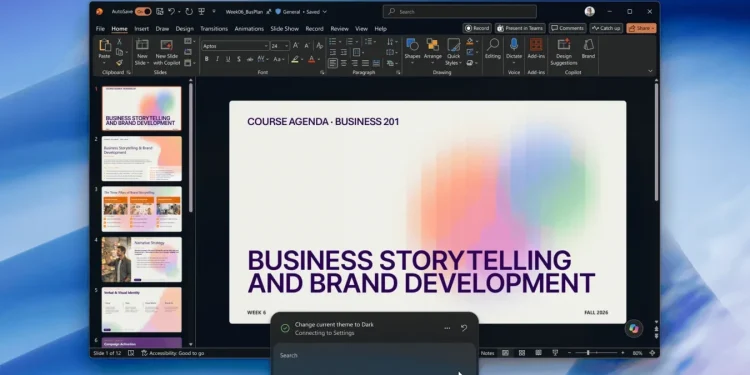Open the File menu
The image size is (750, 375).
[x=100, y=29]
